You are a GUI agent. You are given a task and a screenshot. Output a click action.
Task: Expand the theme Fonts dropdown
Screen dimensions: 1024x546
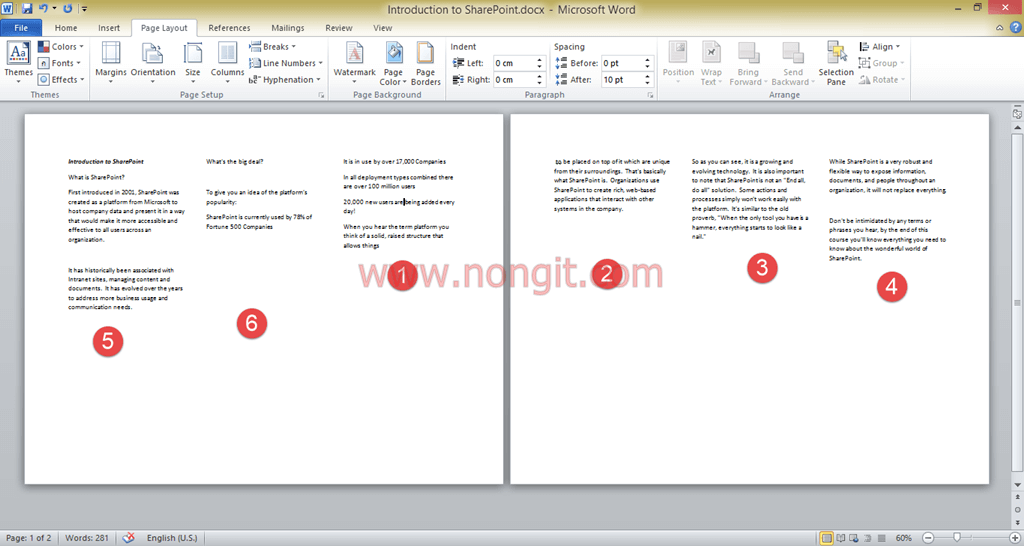59,63
